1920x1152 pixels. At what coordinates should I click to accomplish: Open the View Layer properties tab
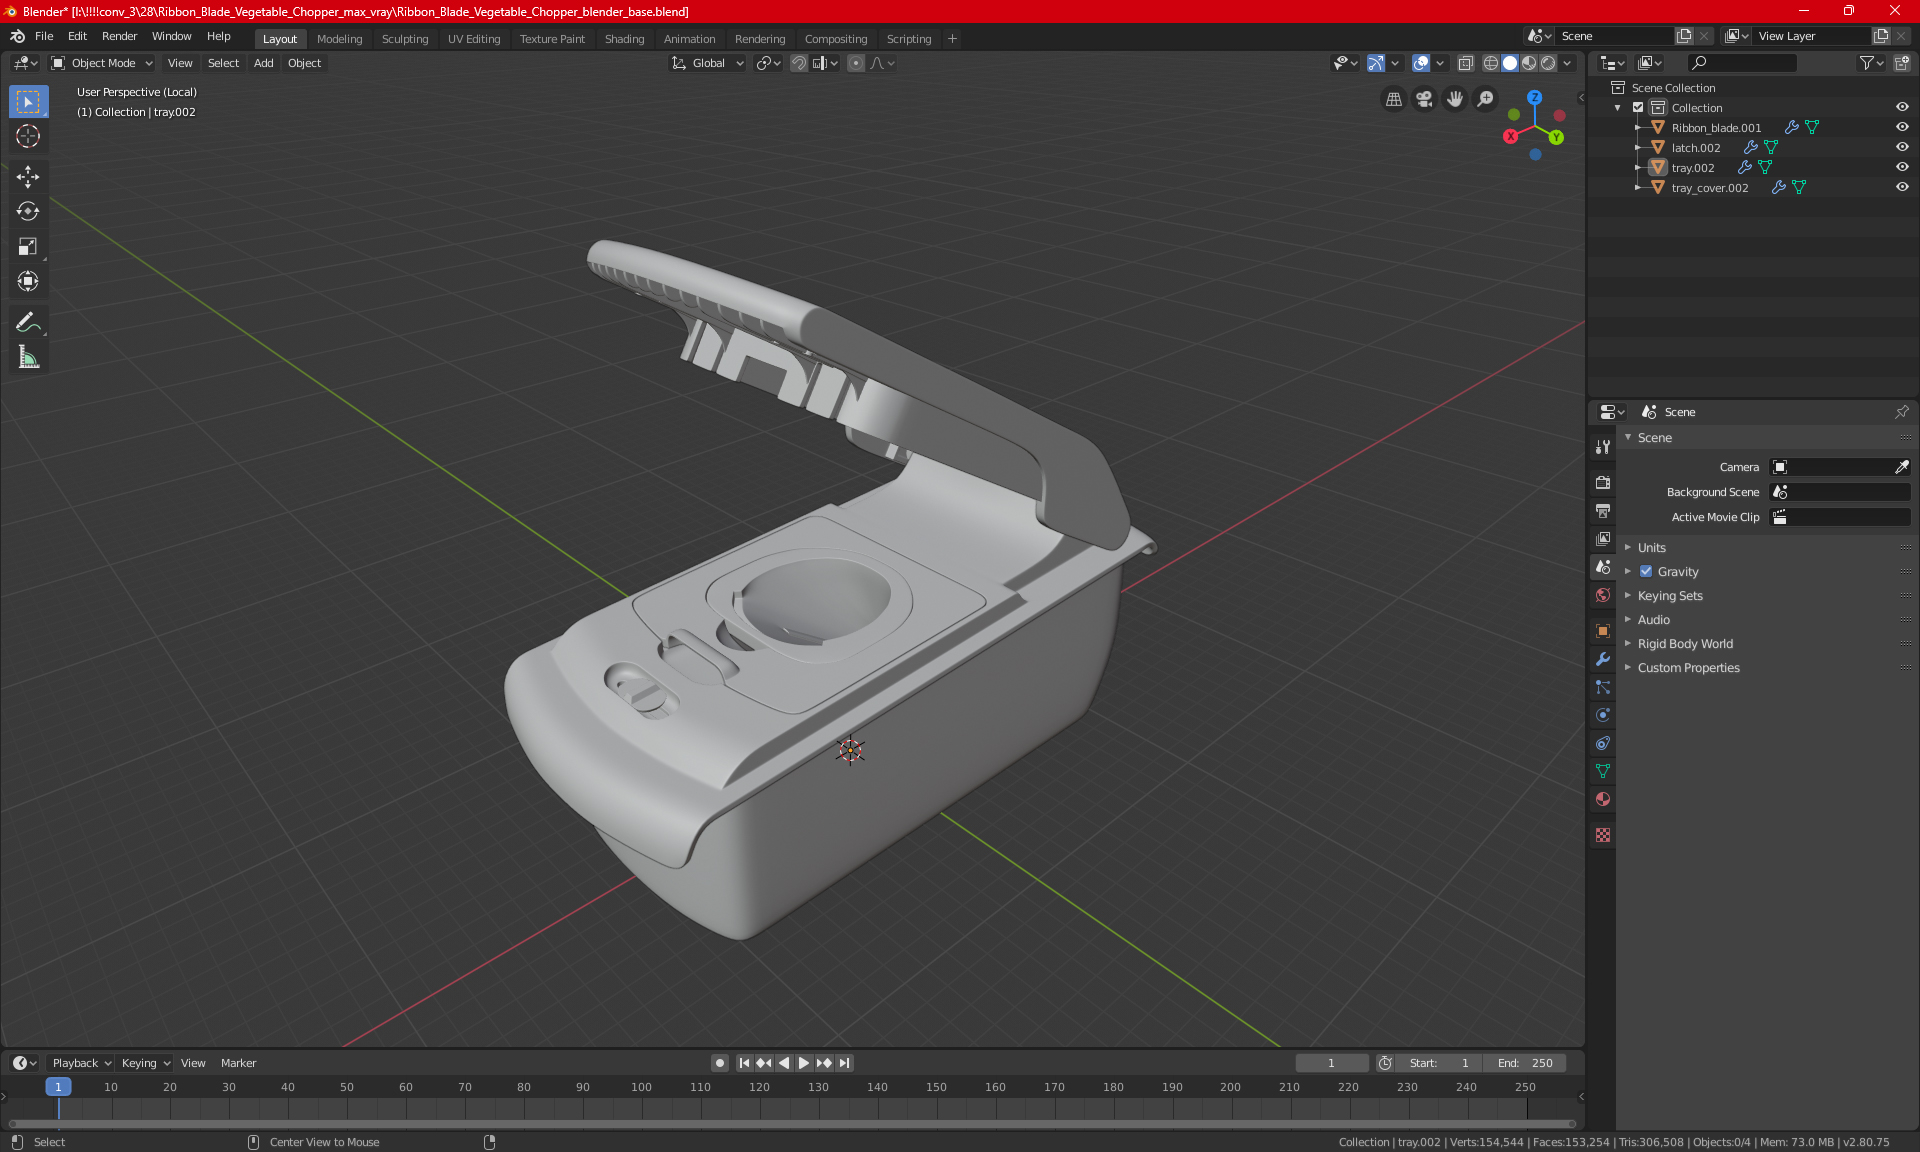coord(1603,538)
